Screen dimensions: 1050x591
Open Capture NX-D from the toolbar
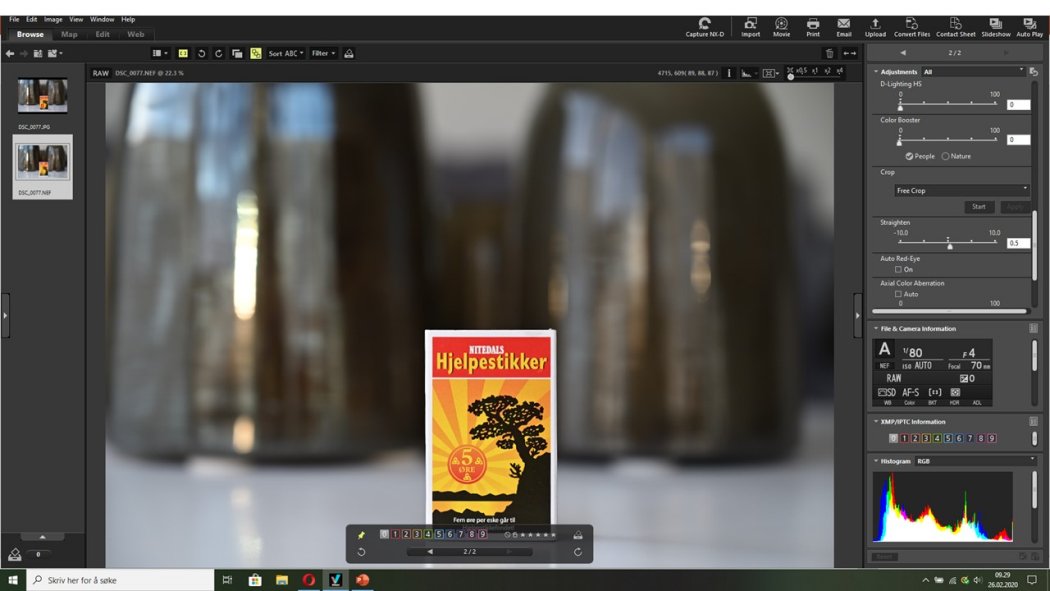(704, 26)
